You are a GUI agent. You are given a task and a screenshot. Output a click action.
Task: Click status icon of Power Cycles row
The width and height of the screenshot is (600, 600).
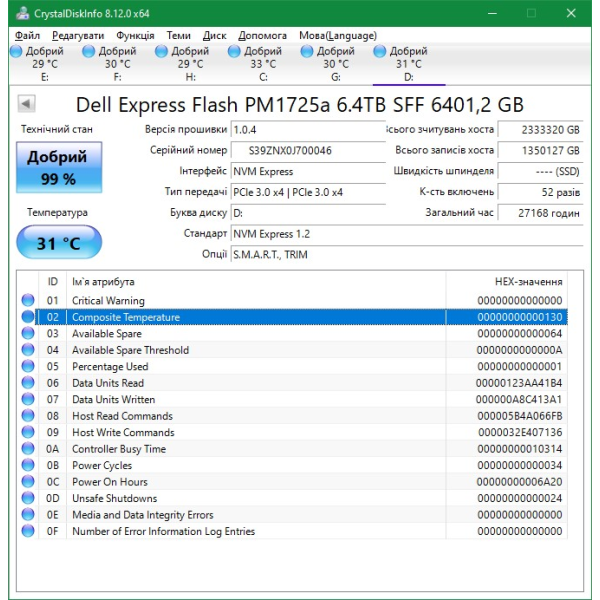[x=28, y=465]
